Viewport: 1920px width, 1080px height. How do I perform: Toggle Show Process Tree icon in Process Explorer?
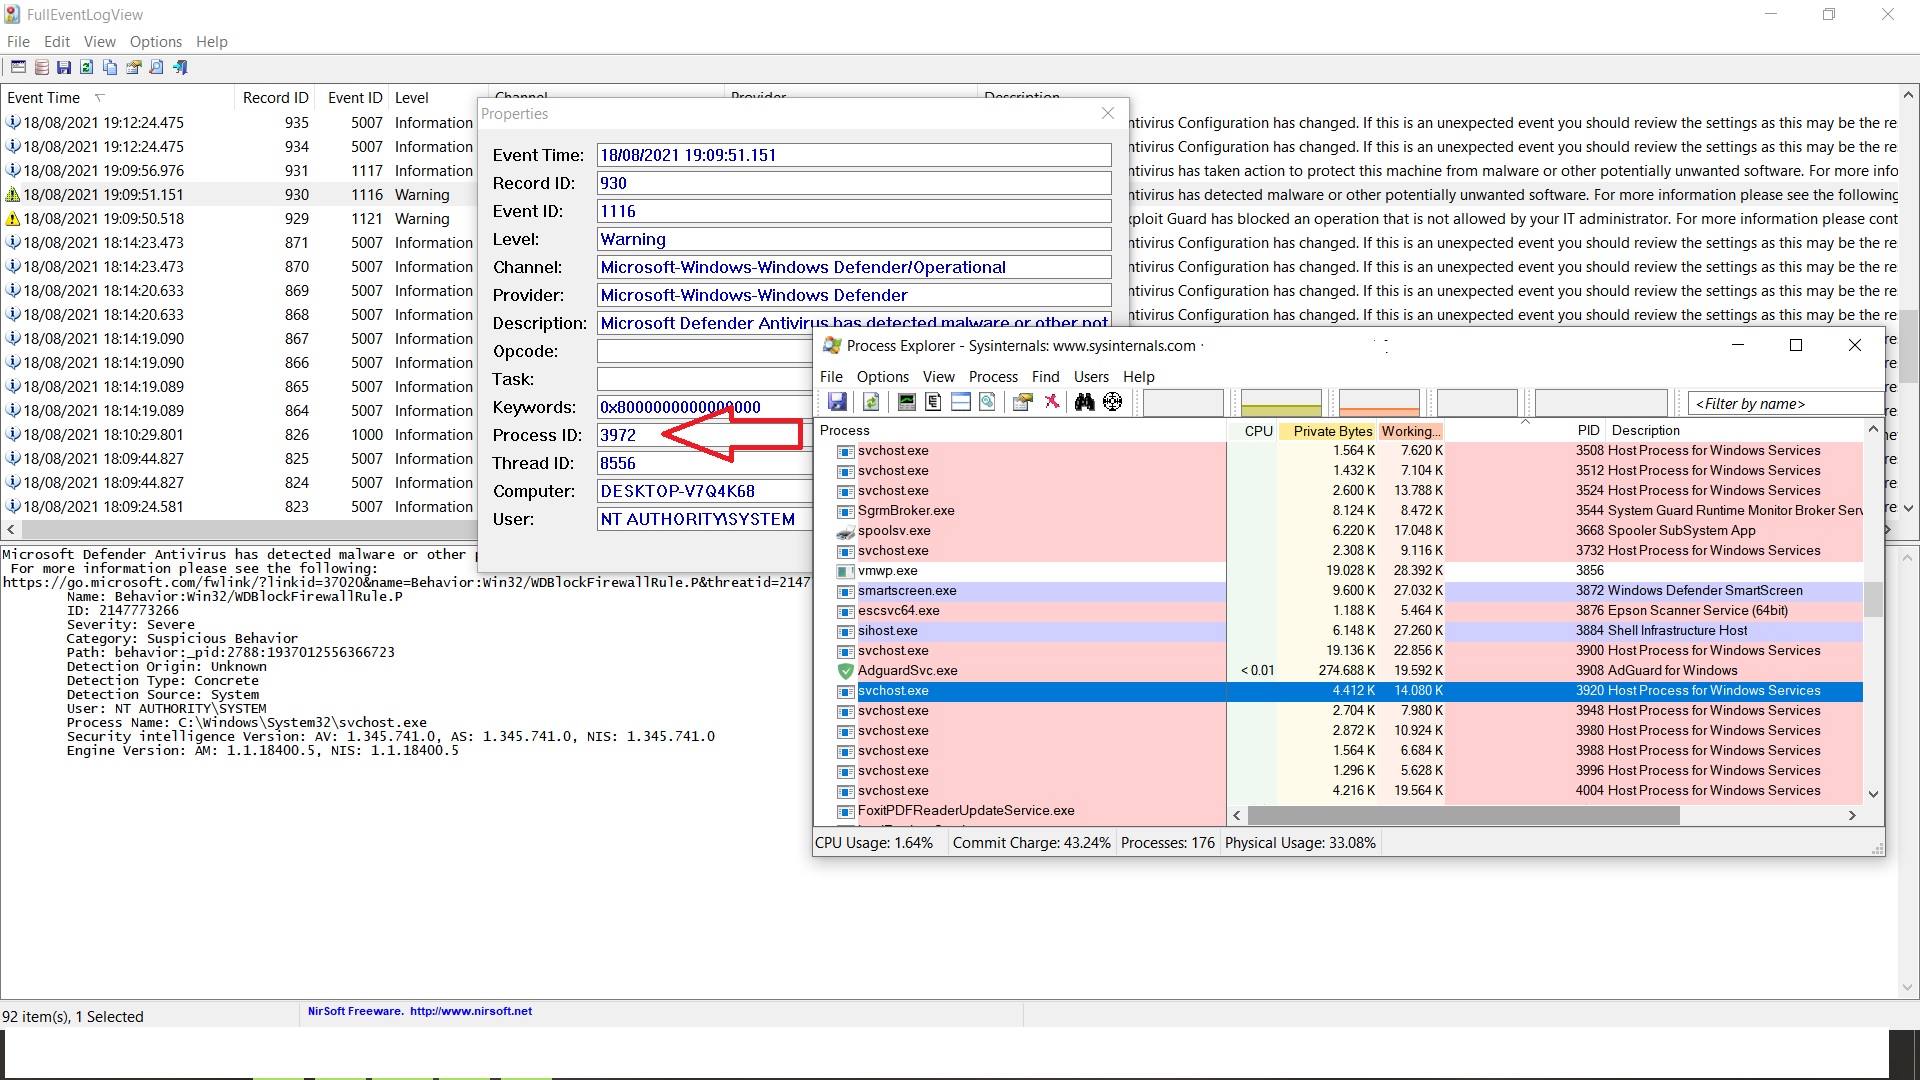(933, 402)
